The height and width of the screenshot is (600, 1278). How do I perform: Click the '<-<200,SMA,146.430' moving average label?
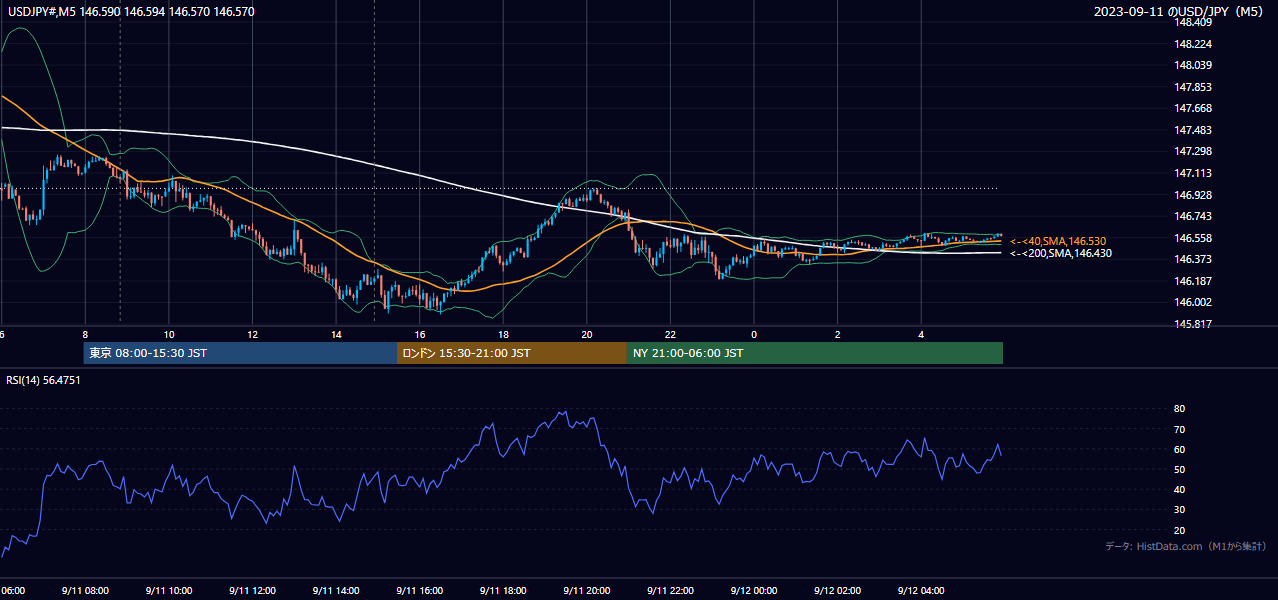pyautogui.click(x=1061, y=253)
